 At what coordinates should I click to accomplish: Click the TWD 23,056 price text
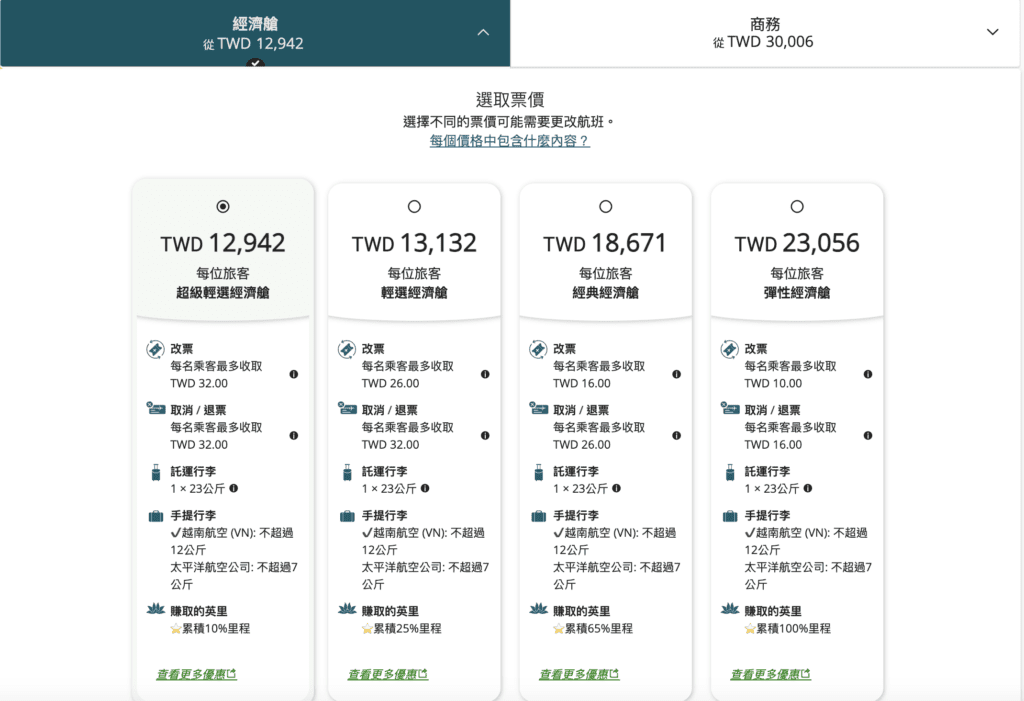click(797, 243)
